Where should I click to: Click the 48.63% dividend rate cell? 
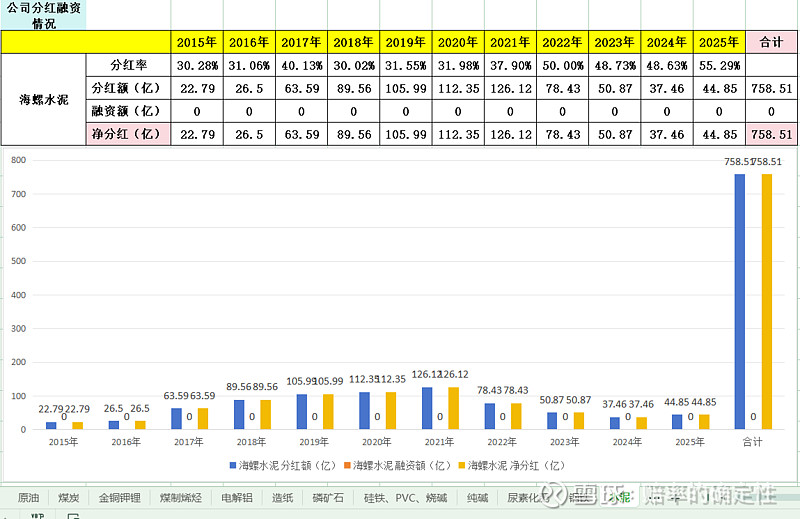tap(667, 65)
